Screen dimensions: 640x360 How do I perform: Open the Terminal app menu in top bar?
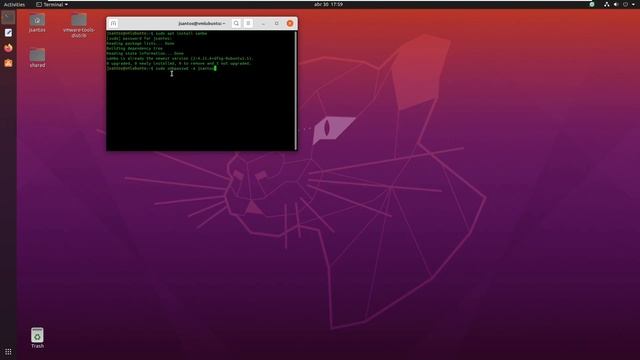tap(52, 4)
